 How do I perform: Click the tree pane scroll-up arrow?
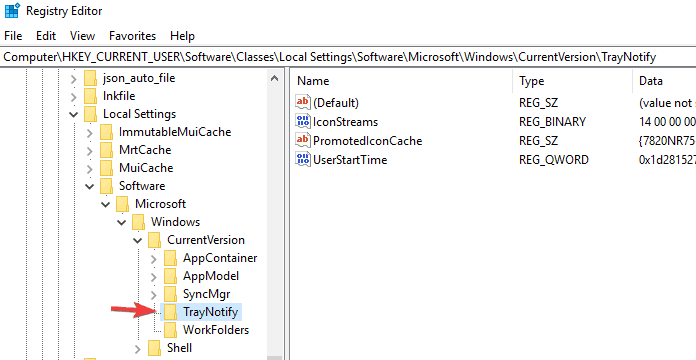(x=274, y=79)
